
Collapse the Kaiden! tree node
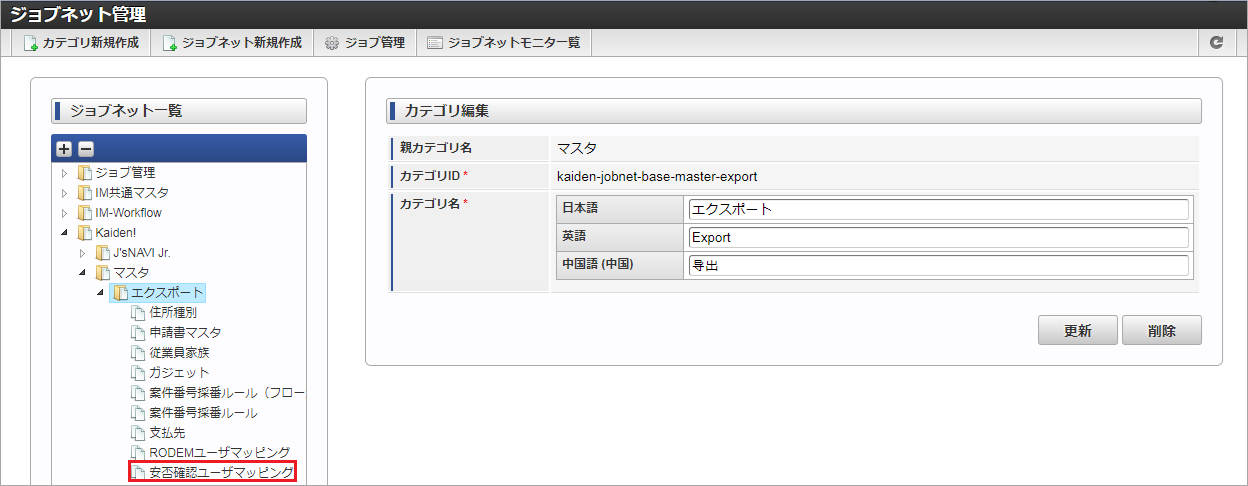(x=66, y=233)
